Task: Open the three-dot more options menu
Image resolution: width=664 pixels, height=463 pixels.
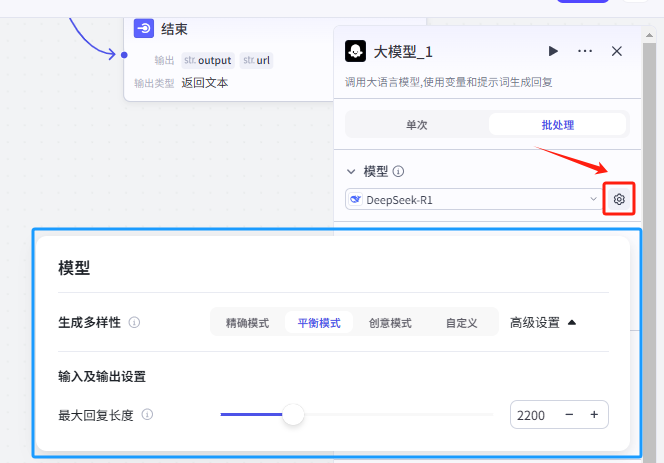Action: pyautogui.click(x=585, y=51)
